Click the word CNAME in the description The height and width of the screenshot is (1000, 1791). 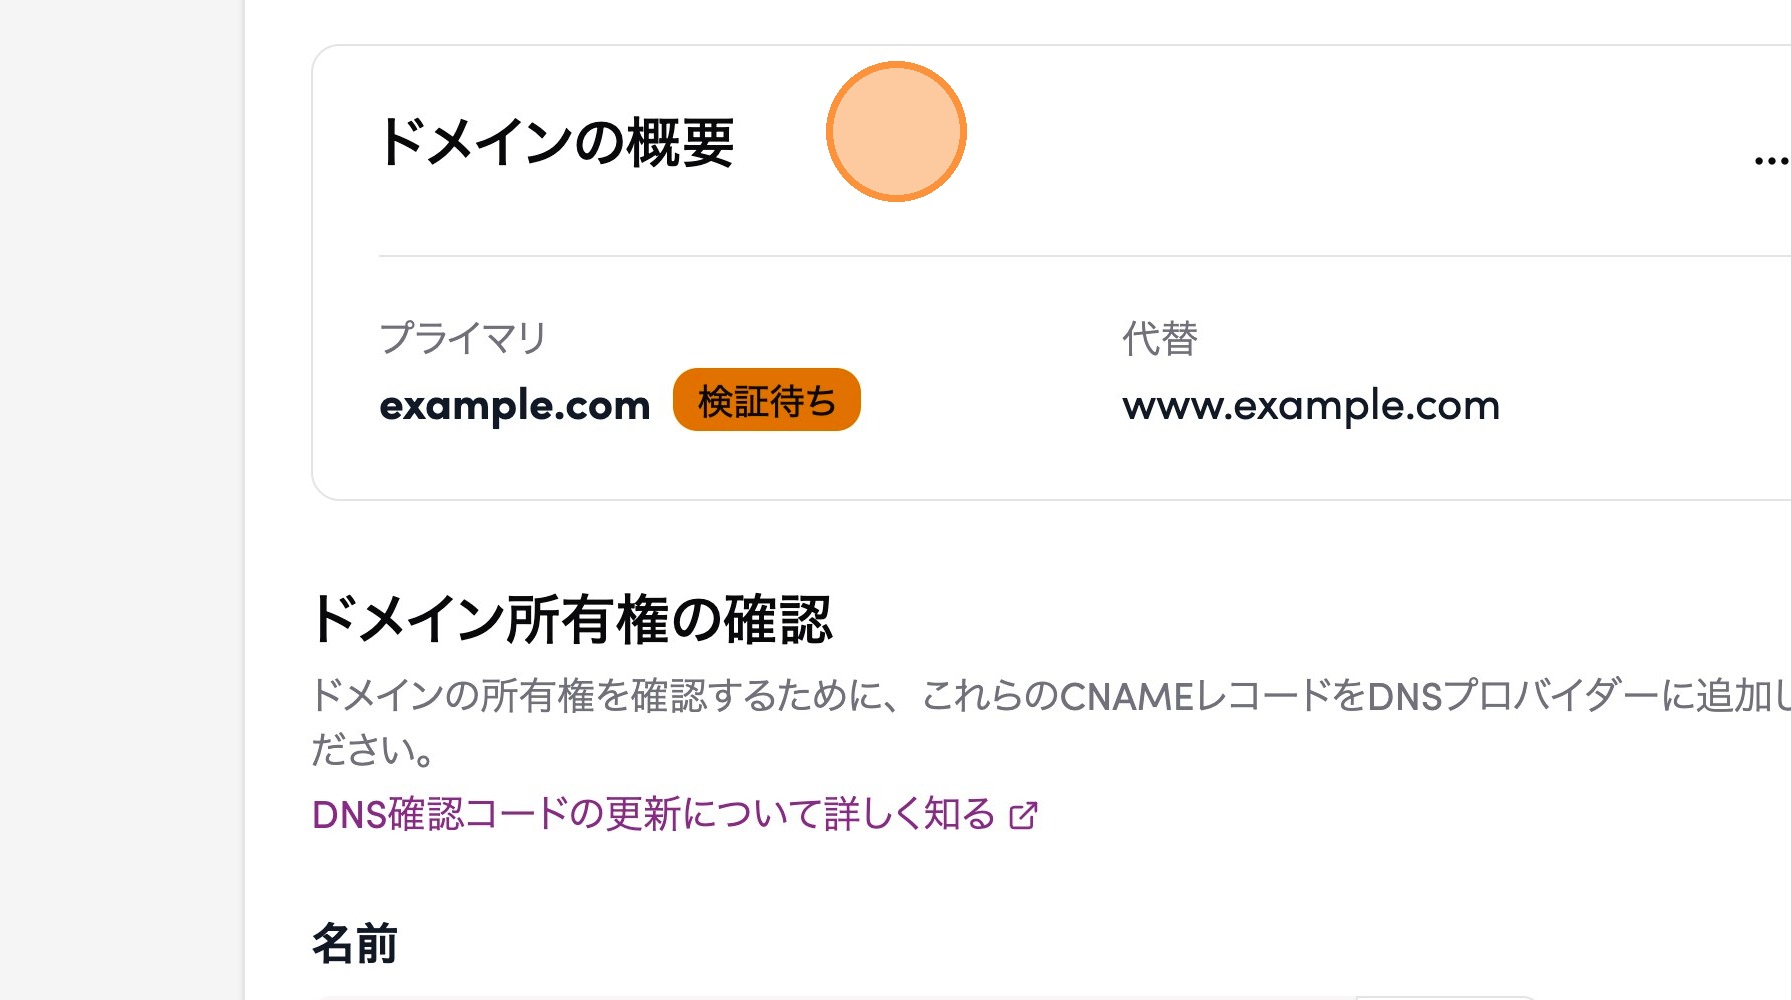pos(1126,696)
